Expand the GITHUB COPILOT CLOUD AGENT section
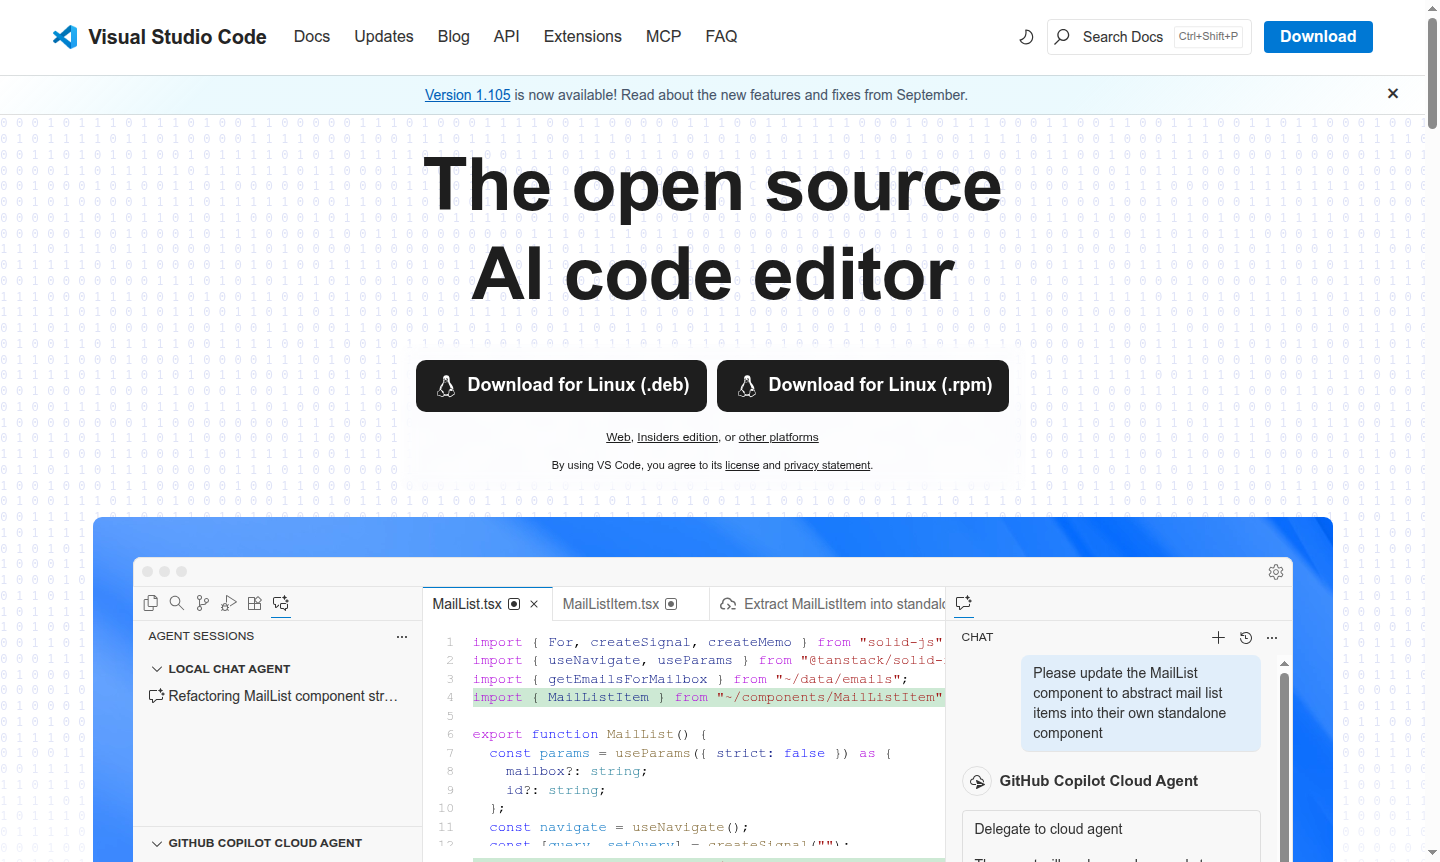1440x862 pixels. [157, 843]
